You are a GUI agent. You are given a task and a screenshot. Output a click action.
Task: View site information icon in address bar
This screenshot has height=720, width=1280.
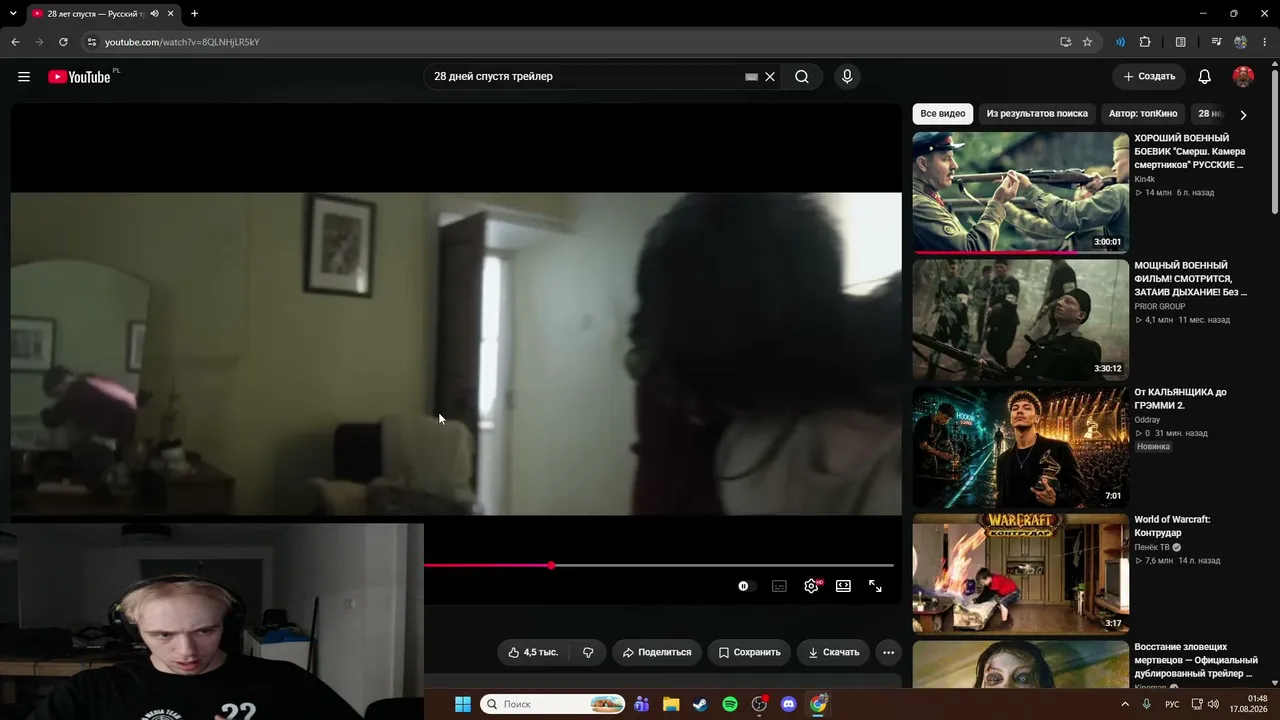tap(91, 42)
